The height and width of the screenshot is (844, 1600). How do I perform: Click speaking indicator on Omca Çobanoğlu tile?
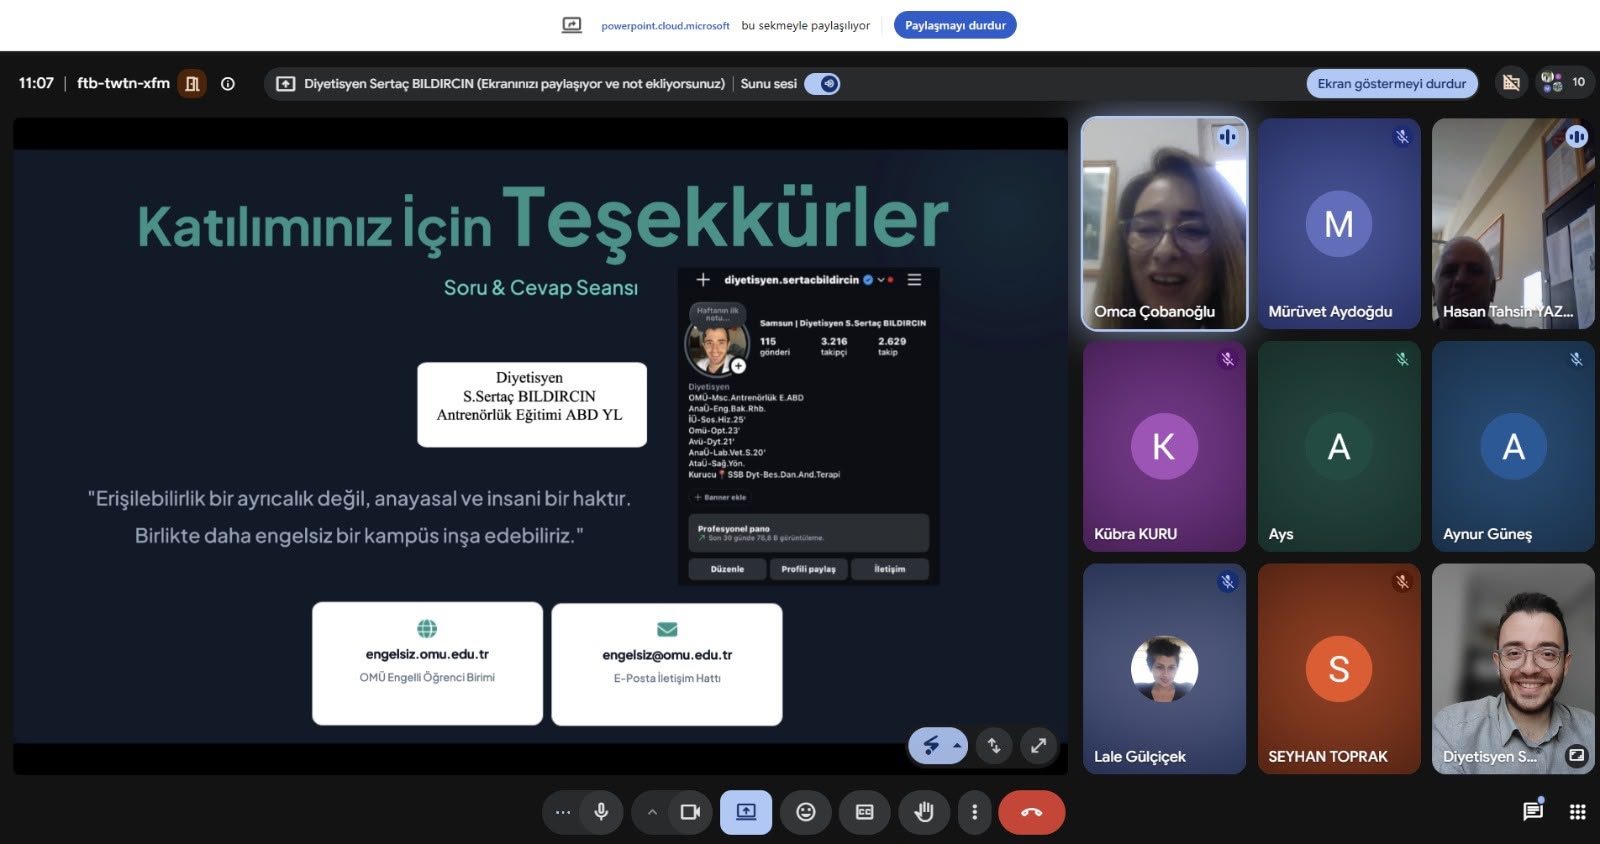pyautogui.click(x=1227, y=137)
